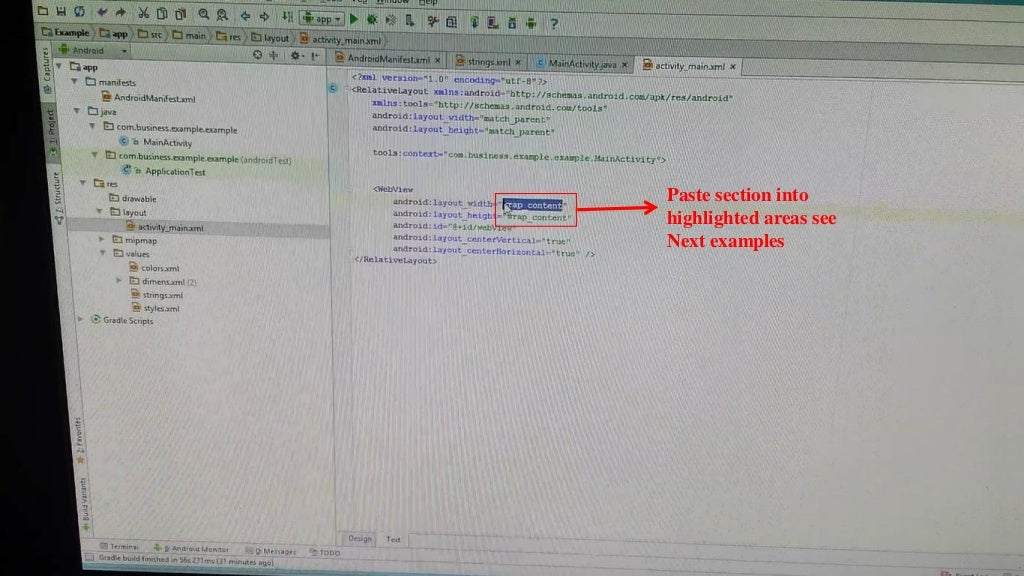Click the src breadcrumb

150,35
